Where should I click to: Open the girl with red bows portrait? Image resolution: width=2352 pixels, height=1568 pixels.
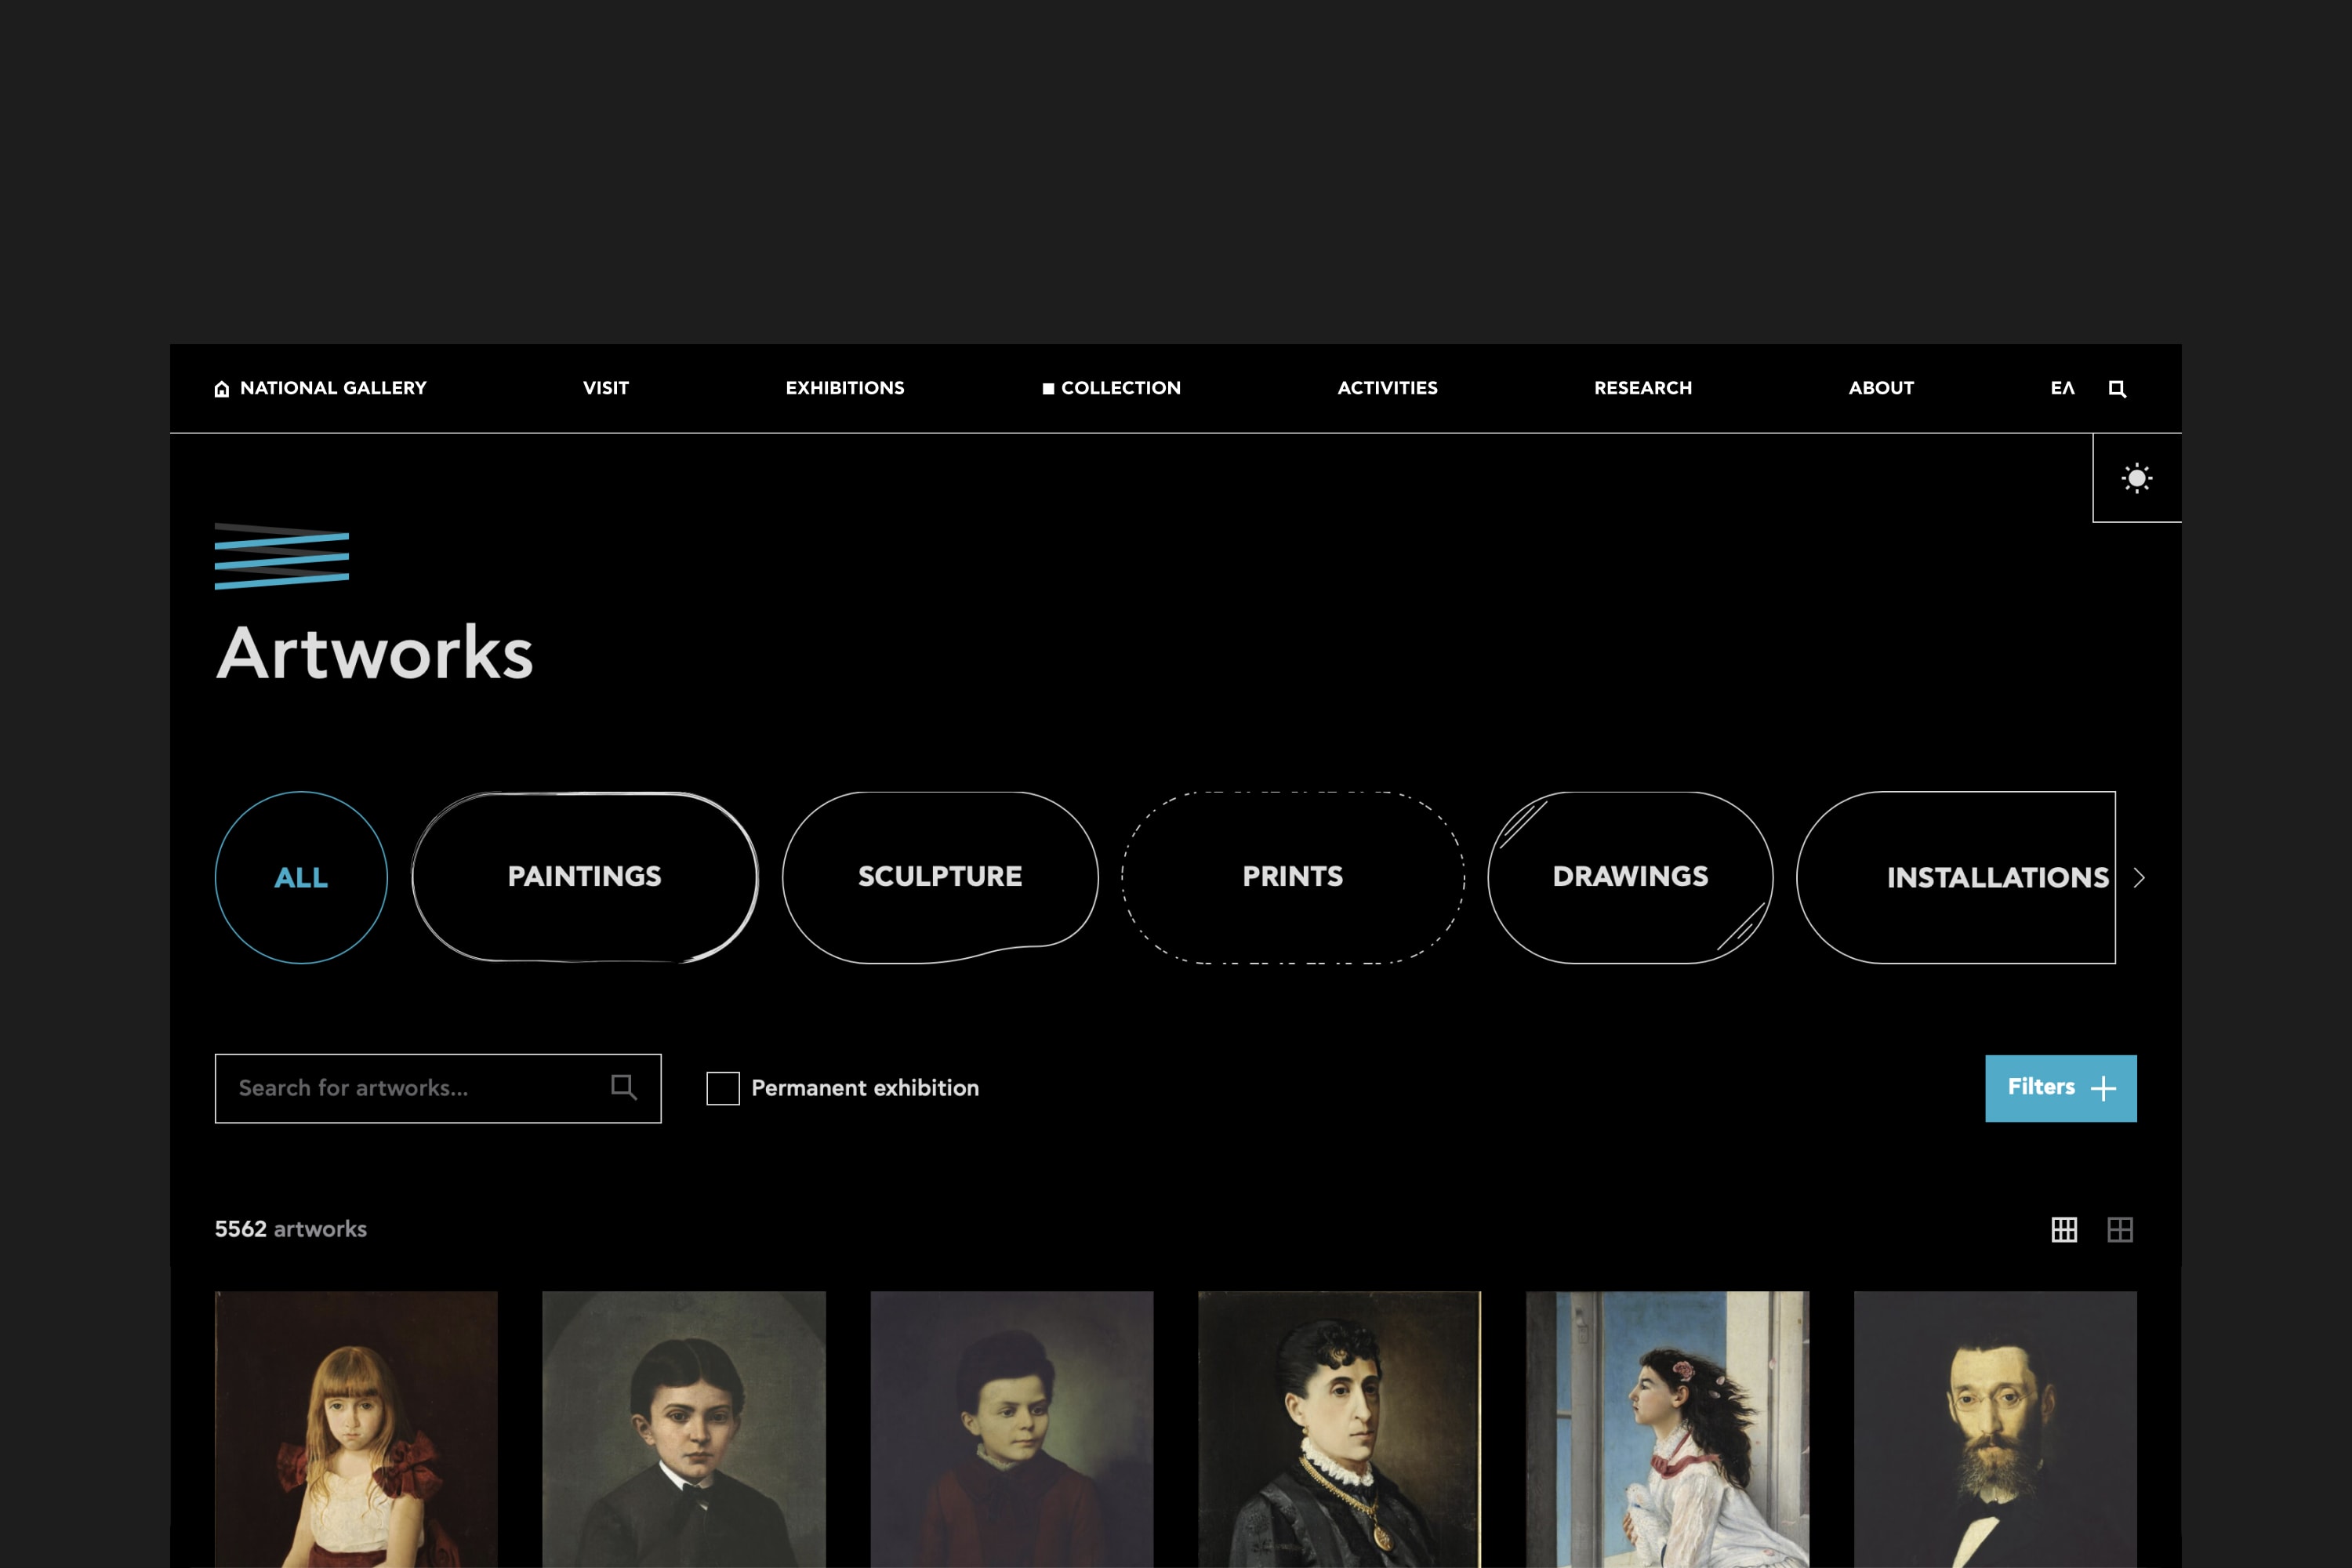[356, 1429]
